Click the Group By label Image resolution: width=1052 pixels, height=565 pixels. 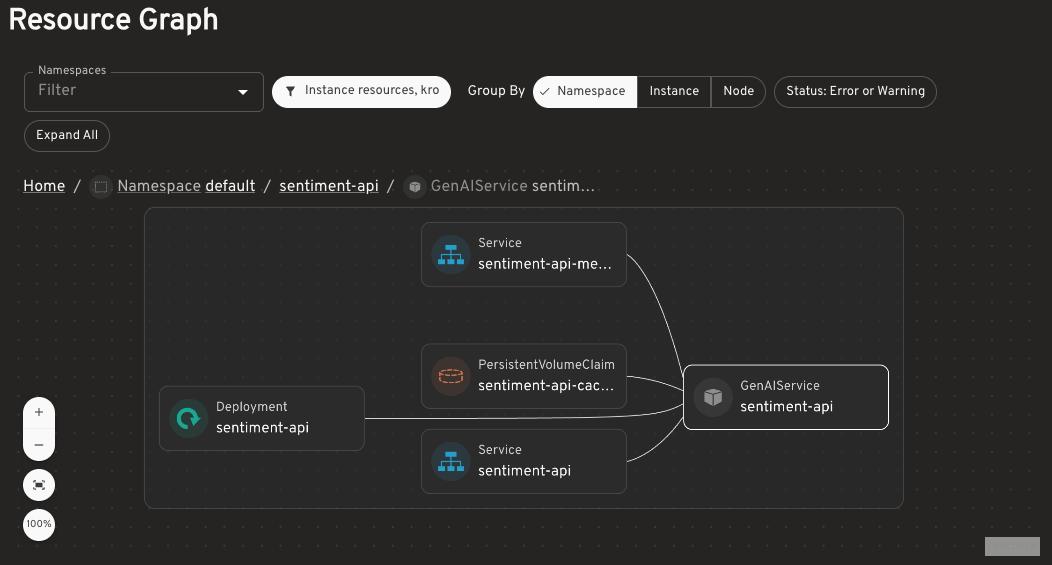click(496, 91)
